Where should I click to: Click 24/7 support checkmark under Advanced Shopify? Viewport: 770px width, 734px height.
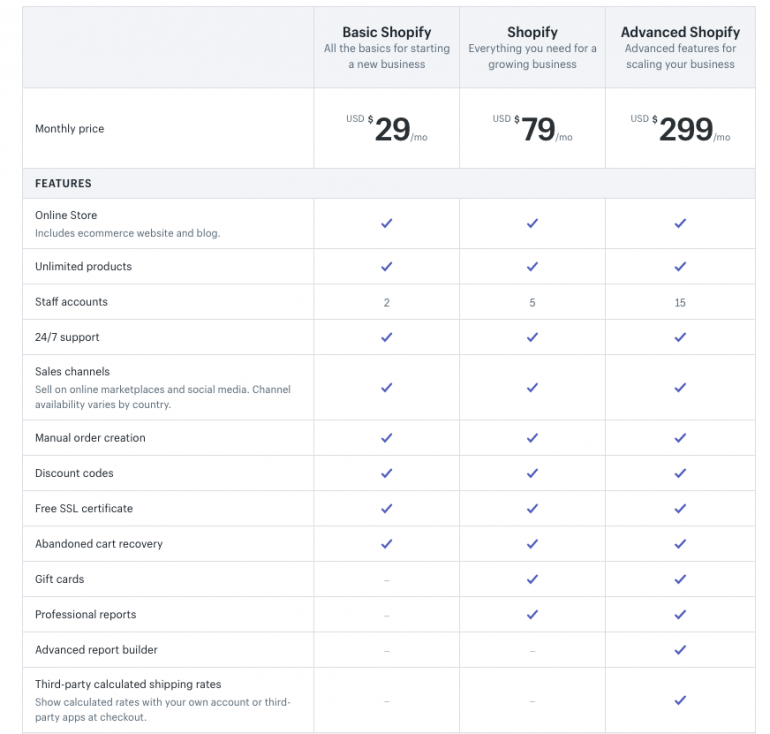click(680, 337)
